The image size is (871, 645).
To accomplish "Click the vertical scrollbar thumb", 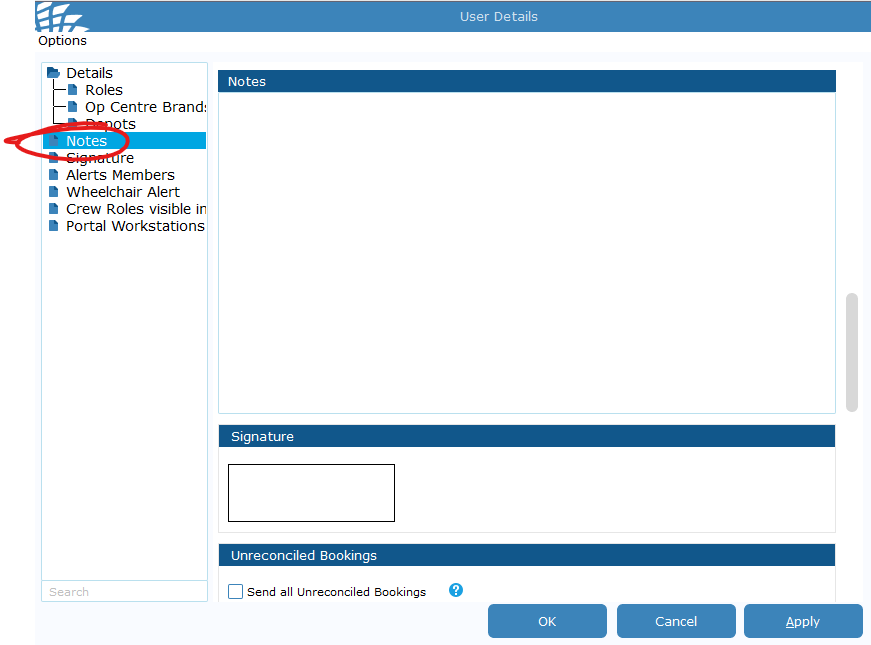I will 852,351.
